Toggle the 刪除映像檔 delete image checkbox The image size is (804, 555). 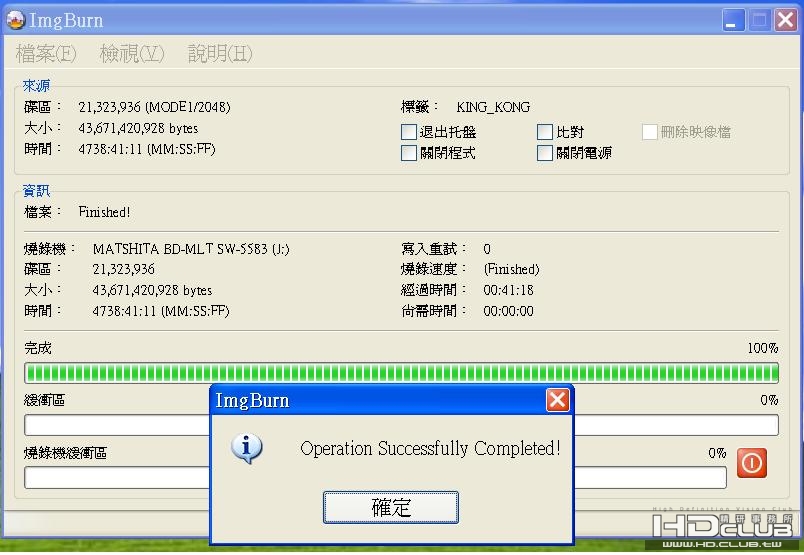(x=650, y=132)
